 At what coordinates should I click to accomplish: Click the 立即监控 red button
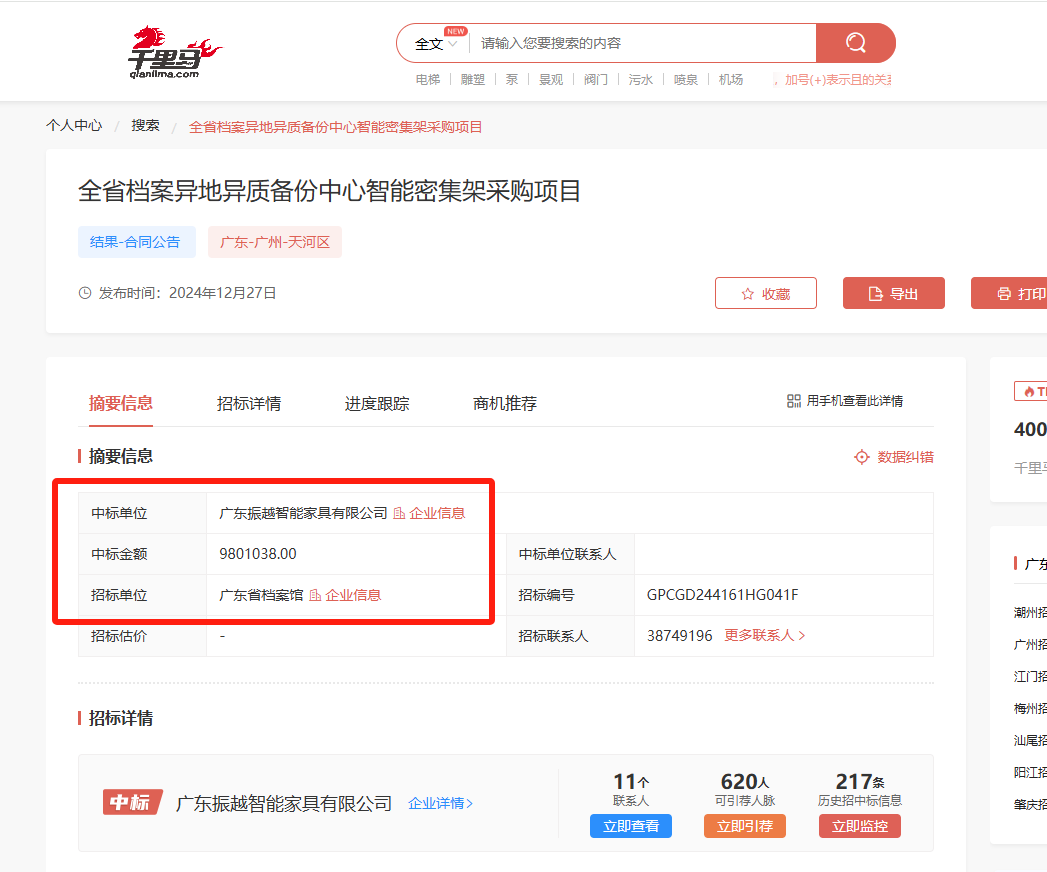pos(860,826)
